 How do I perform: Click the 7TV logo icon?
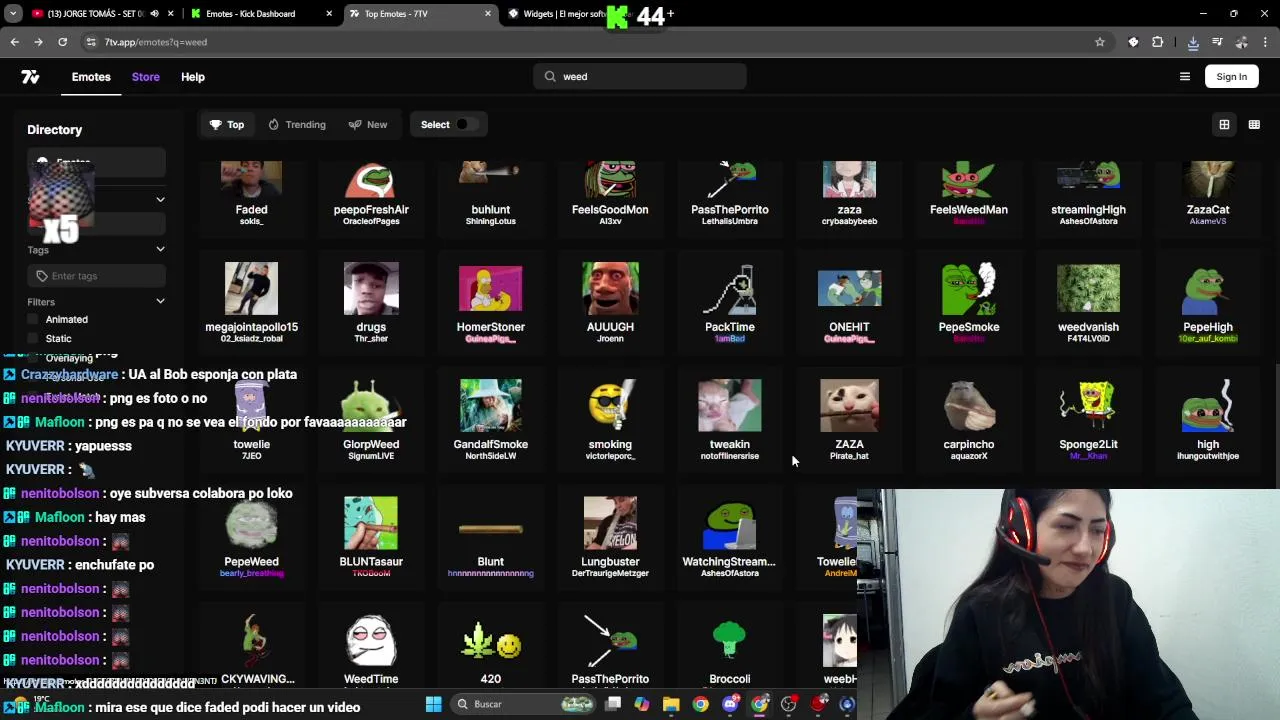(x=30, y=77)
